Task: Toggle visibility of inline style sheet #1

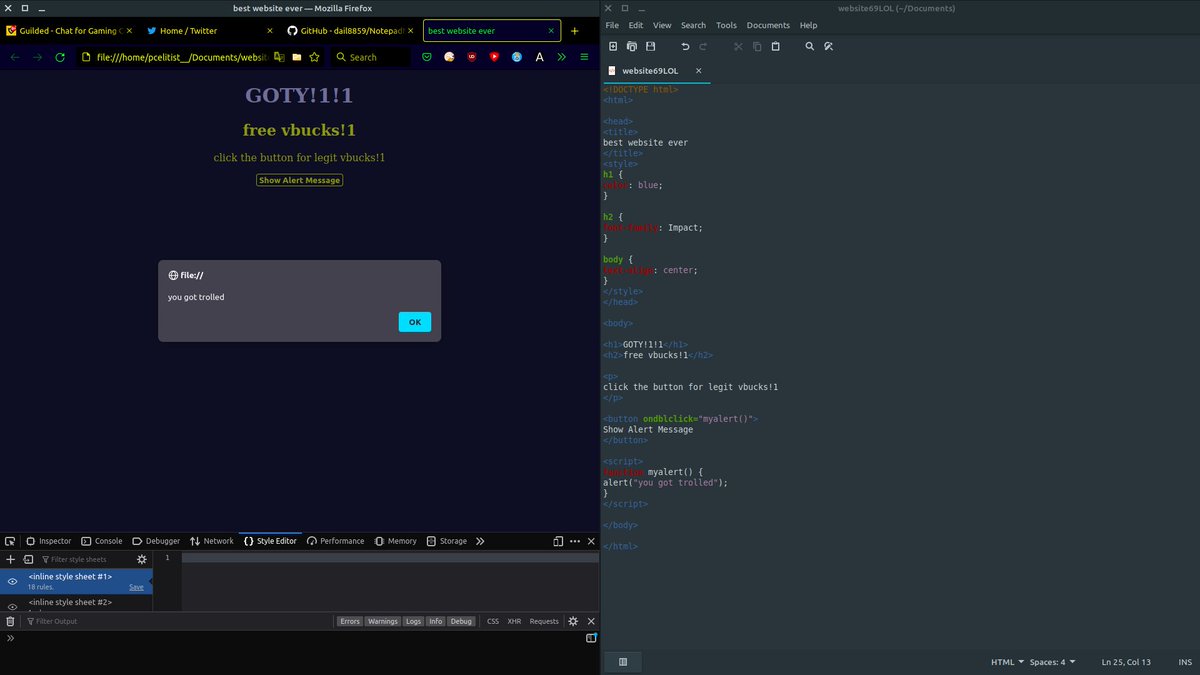Action: [x=12, y=581]
